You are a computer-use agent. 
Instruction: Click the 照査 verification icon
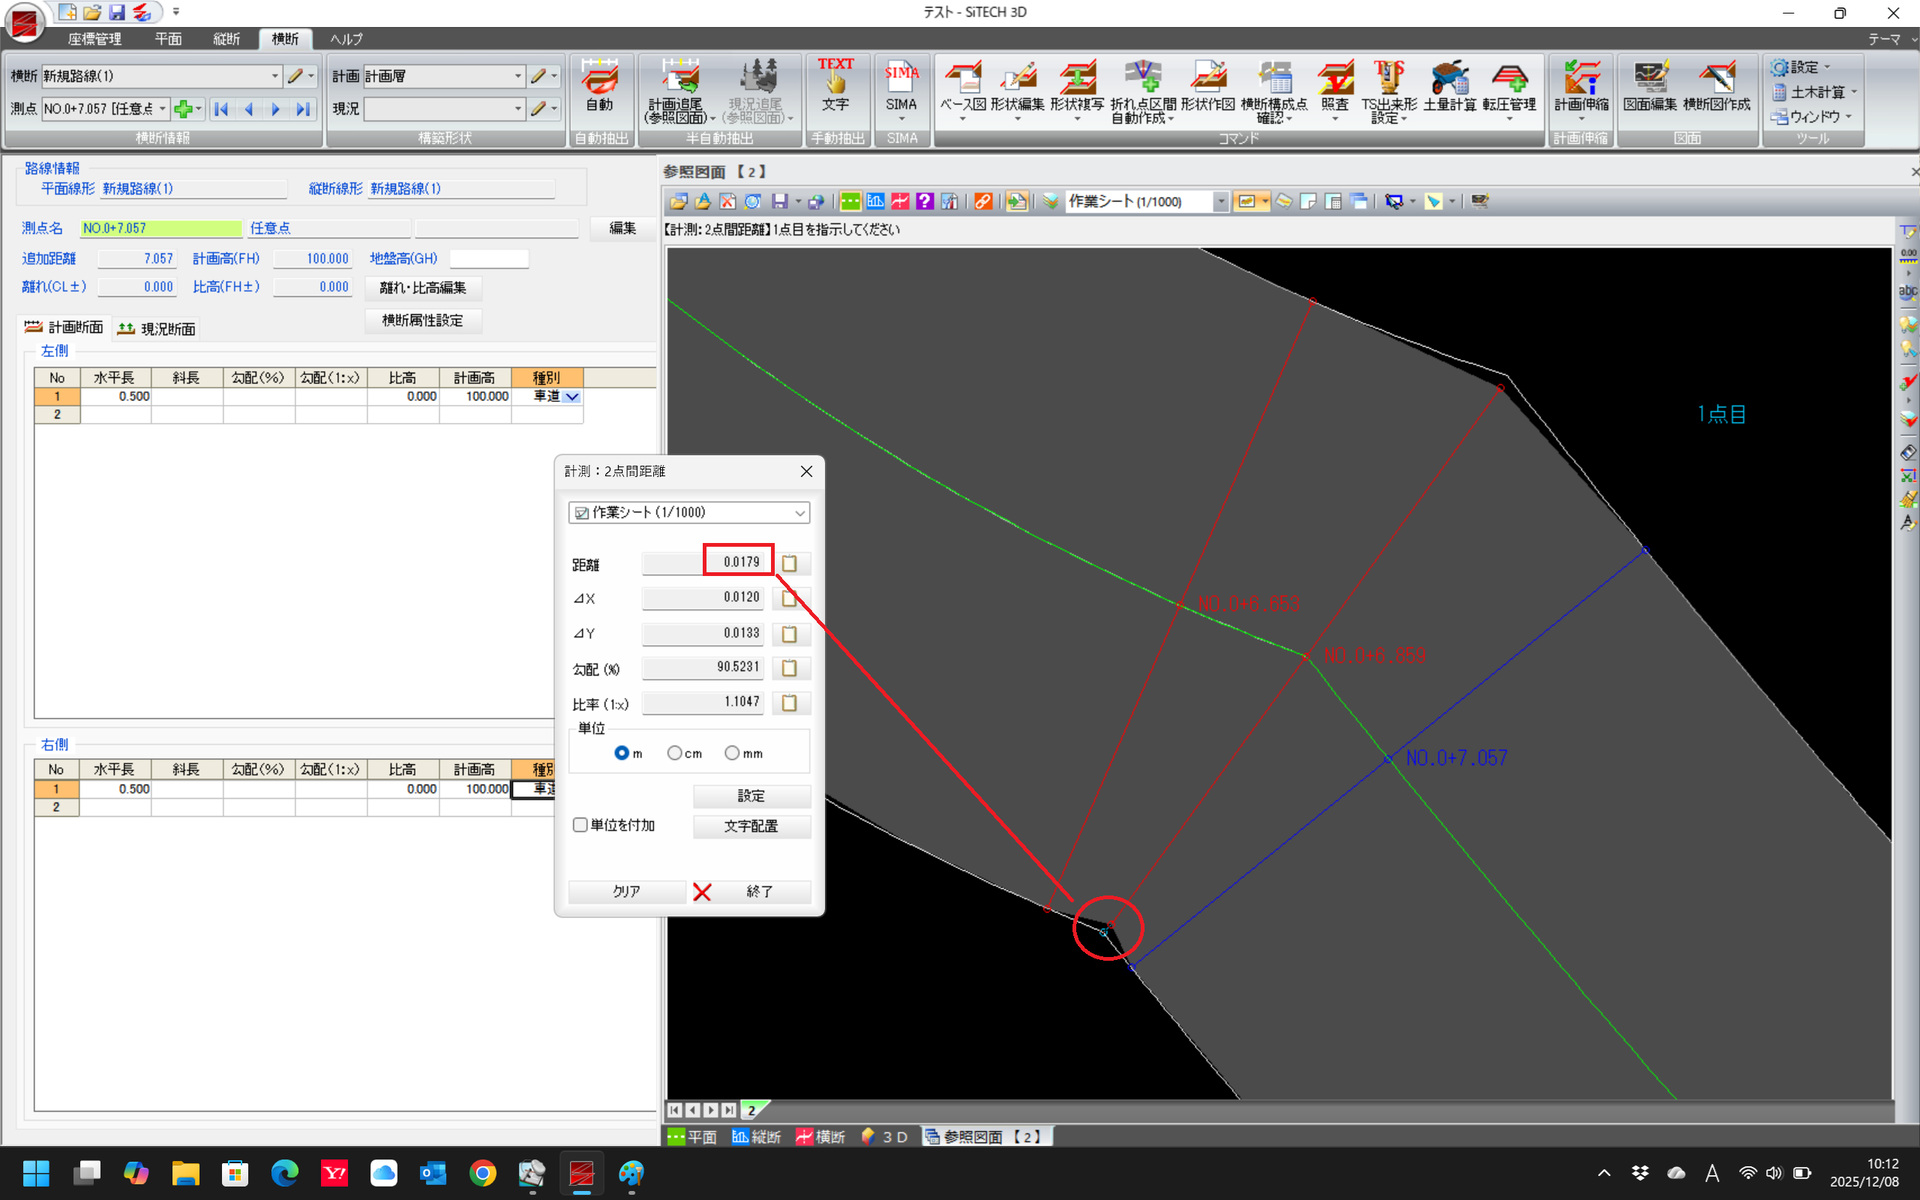click(1334, 86)
